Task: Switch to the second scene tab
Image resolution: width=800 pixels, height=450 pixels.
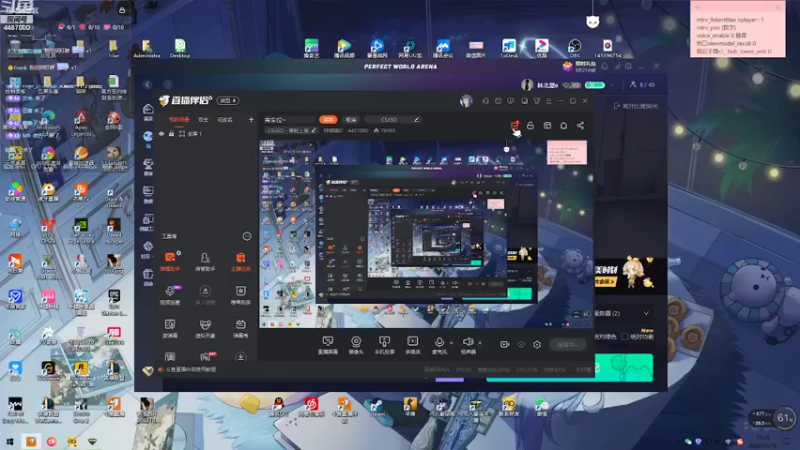Action: [x=203, y=119]
